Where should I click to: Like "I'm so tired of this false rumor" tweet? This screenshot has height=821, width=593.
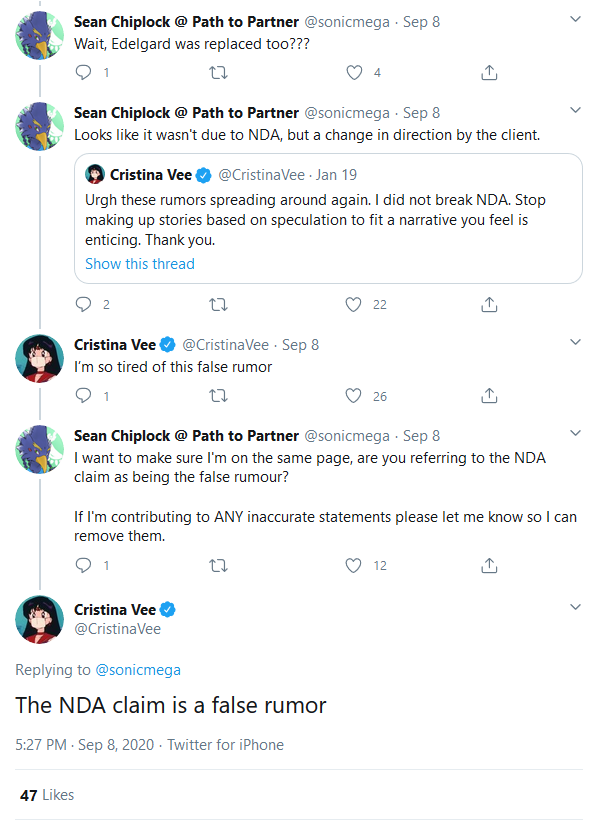coord(353,396)
